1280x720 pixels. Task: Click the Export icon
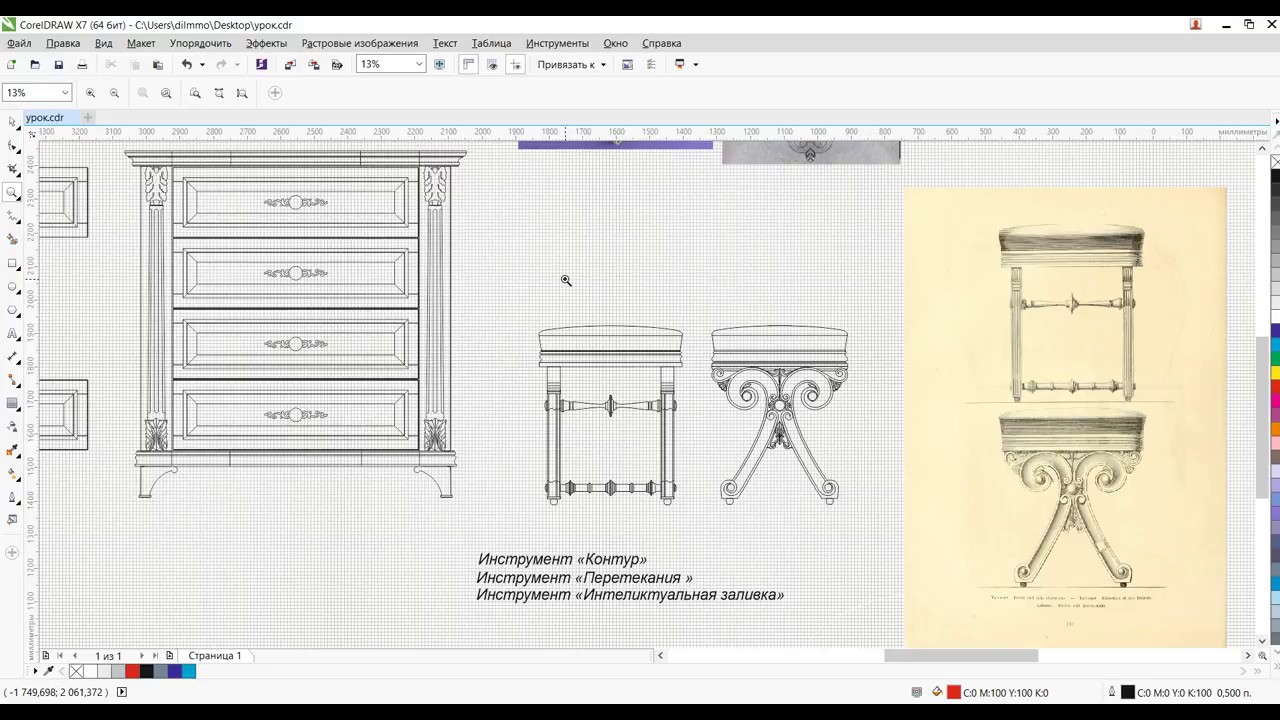[x=313, y=64]
